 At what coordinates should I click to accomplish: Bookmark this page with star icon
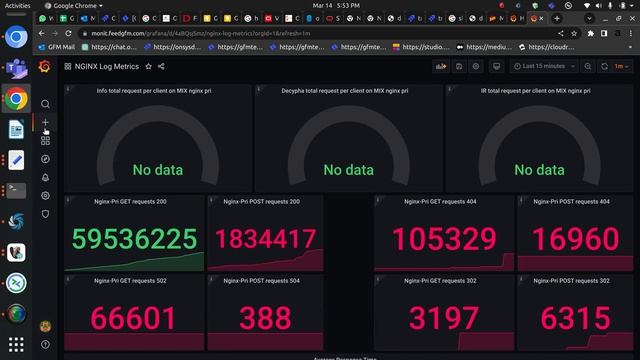click(x=574, y=33)
